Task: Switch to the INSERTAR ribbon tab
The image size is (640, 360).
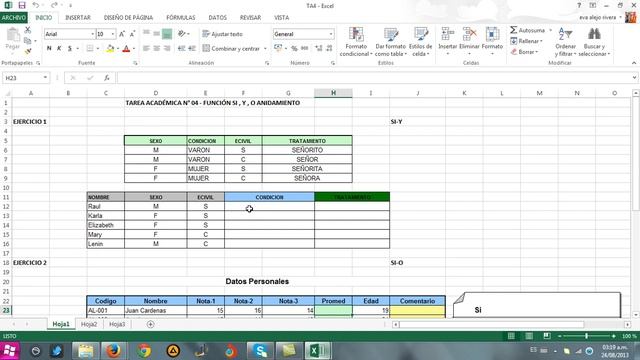Action: (78, 18)
